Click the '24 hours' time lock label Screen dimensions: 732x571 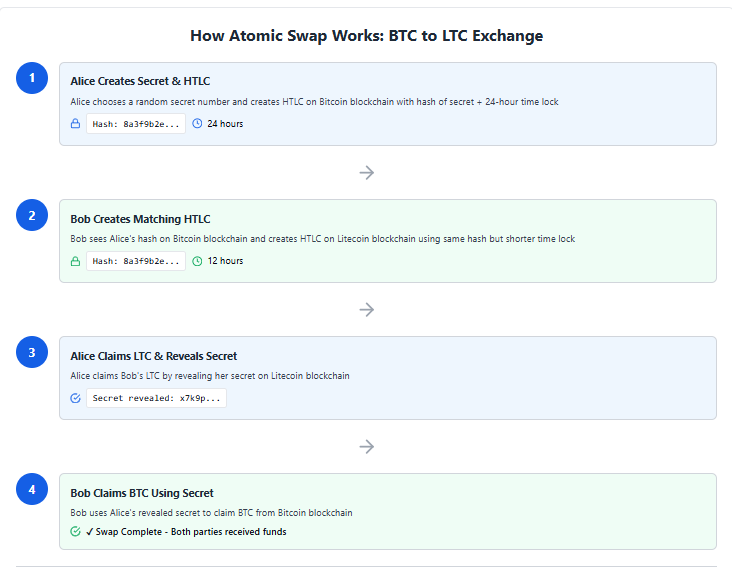[x=225, y=124]
